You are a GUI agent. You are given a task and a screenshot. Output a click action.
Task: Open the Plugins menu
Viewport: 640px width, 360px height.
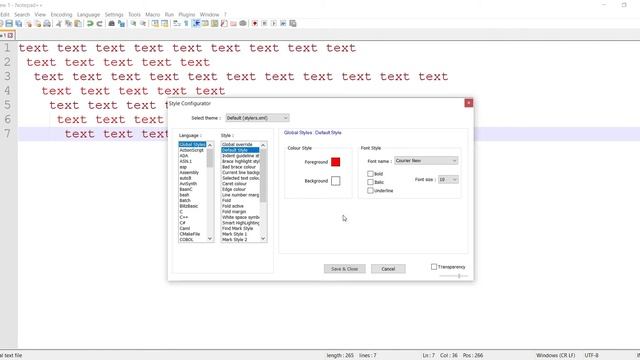(187, 15)
